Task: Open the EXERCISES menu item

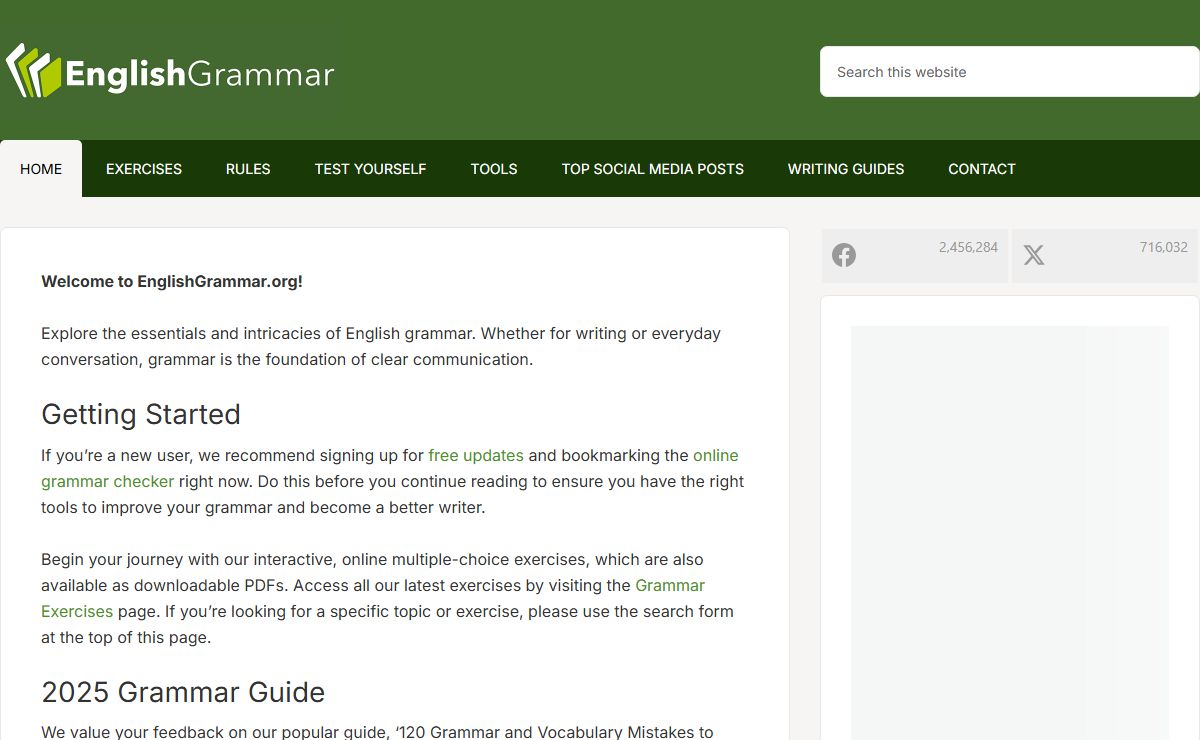Action: (x=144, y=169)
